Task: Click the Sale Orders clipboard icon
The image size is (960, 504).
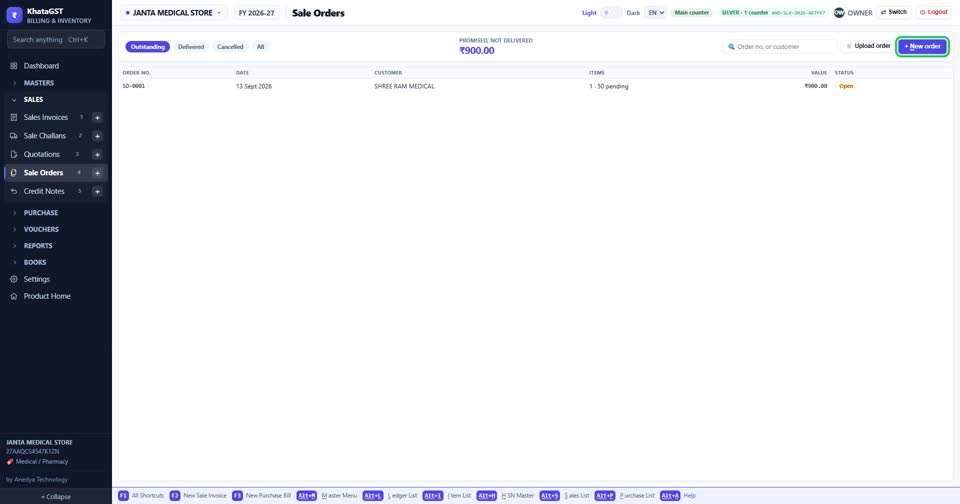Action: (x=13, y=173)
